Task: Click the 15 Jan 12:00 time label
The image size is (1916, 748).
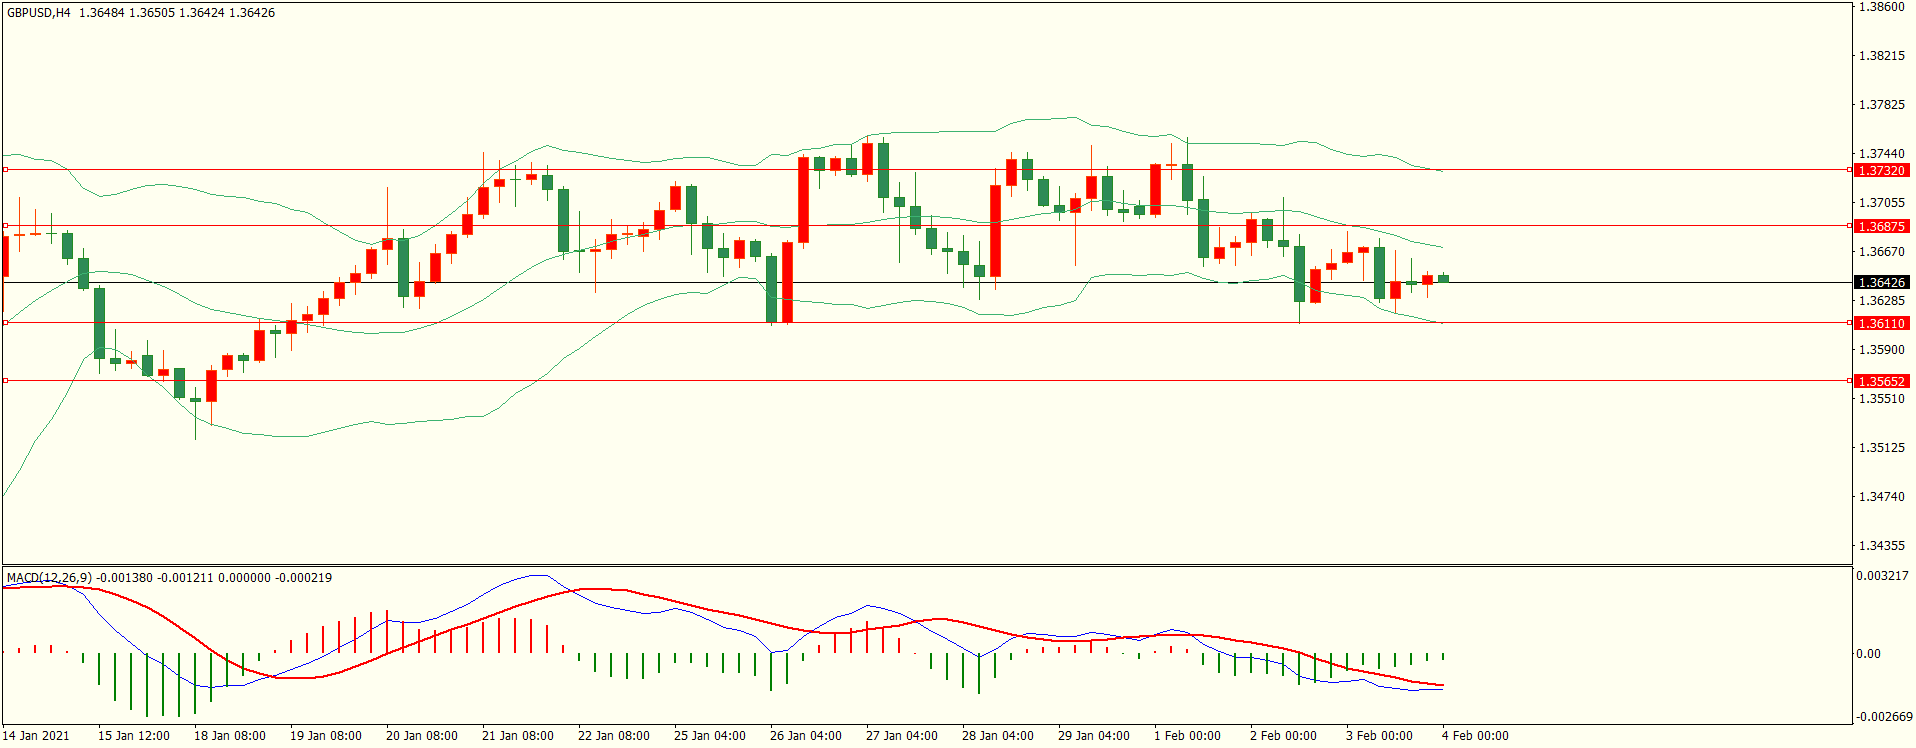Action: [x=134, y=736]
